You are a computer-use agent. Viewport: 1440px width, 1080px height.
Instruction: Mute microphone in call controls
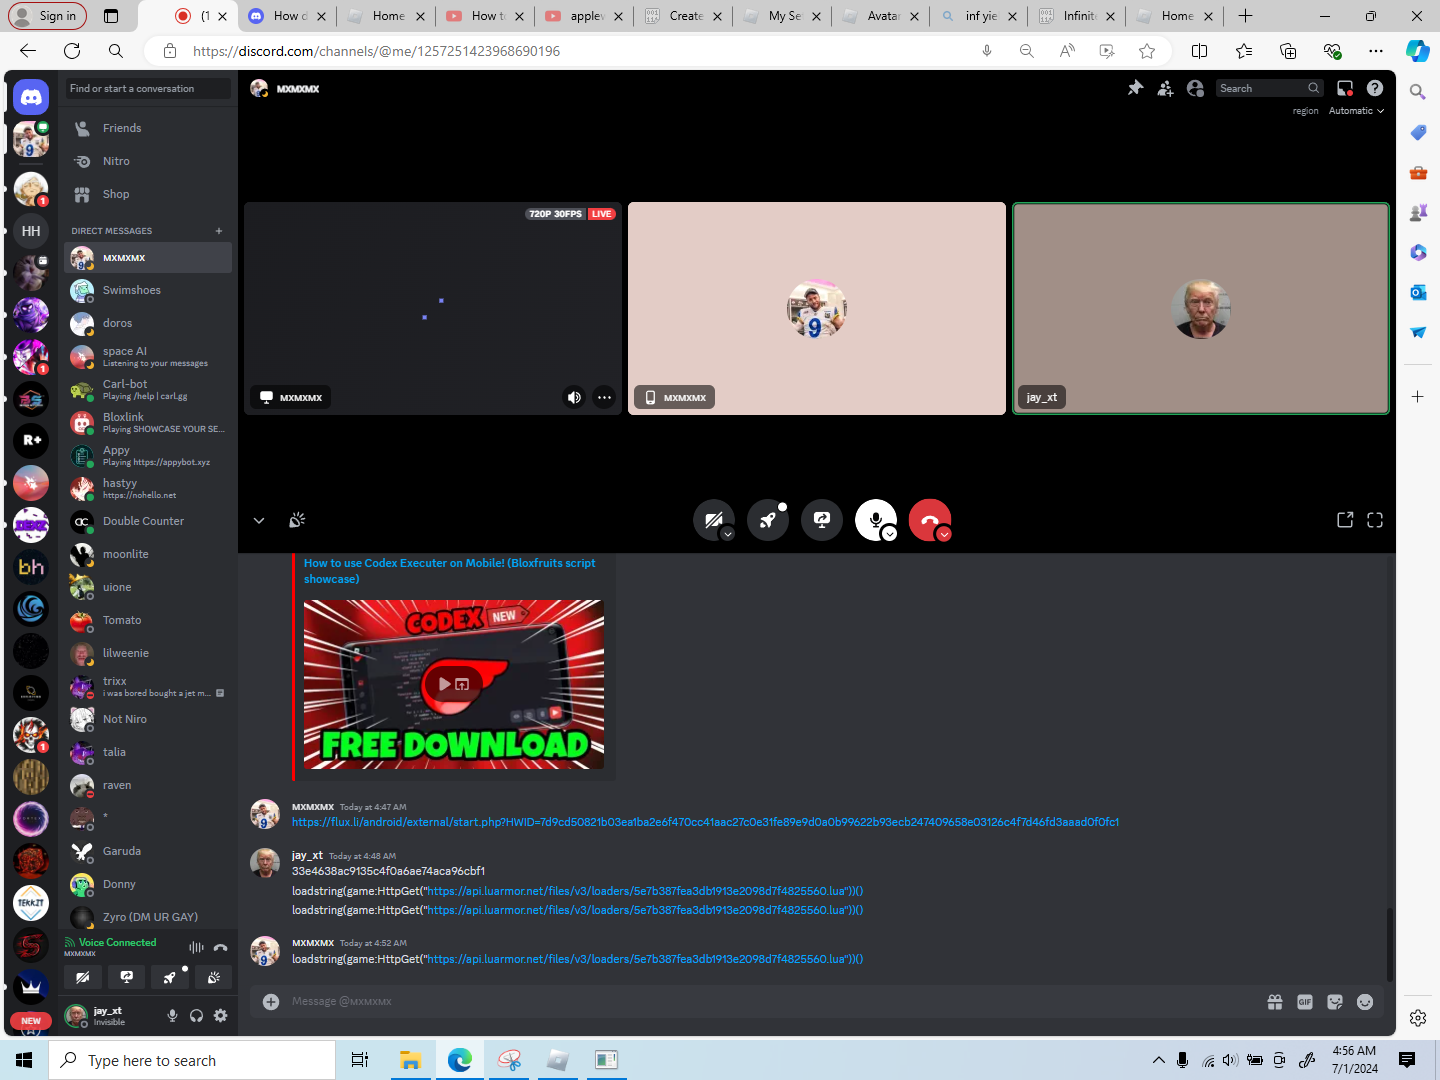coord(875,520)
